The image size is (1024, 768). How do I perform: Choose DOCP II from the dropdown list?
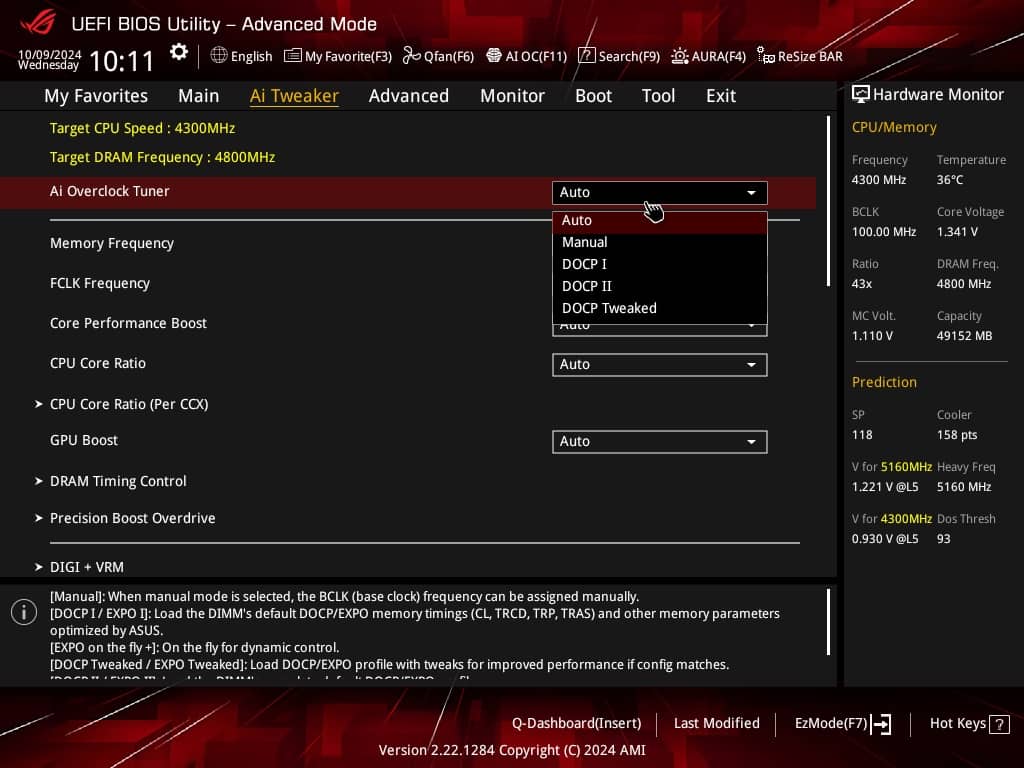(x=660, y=286)
